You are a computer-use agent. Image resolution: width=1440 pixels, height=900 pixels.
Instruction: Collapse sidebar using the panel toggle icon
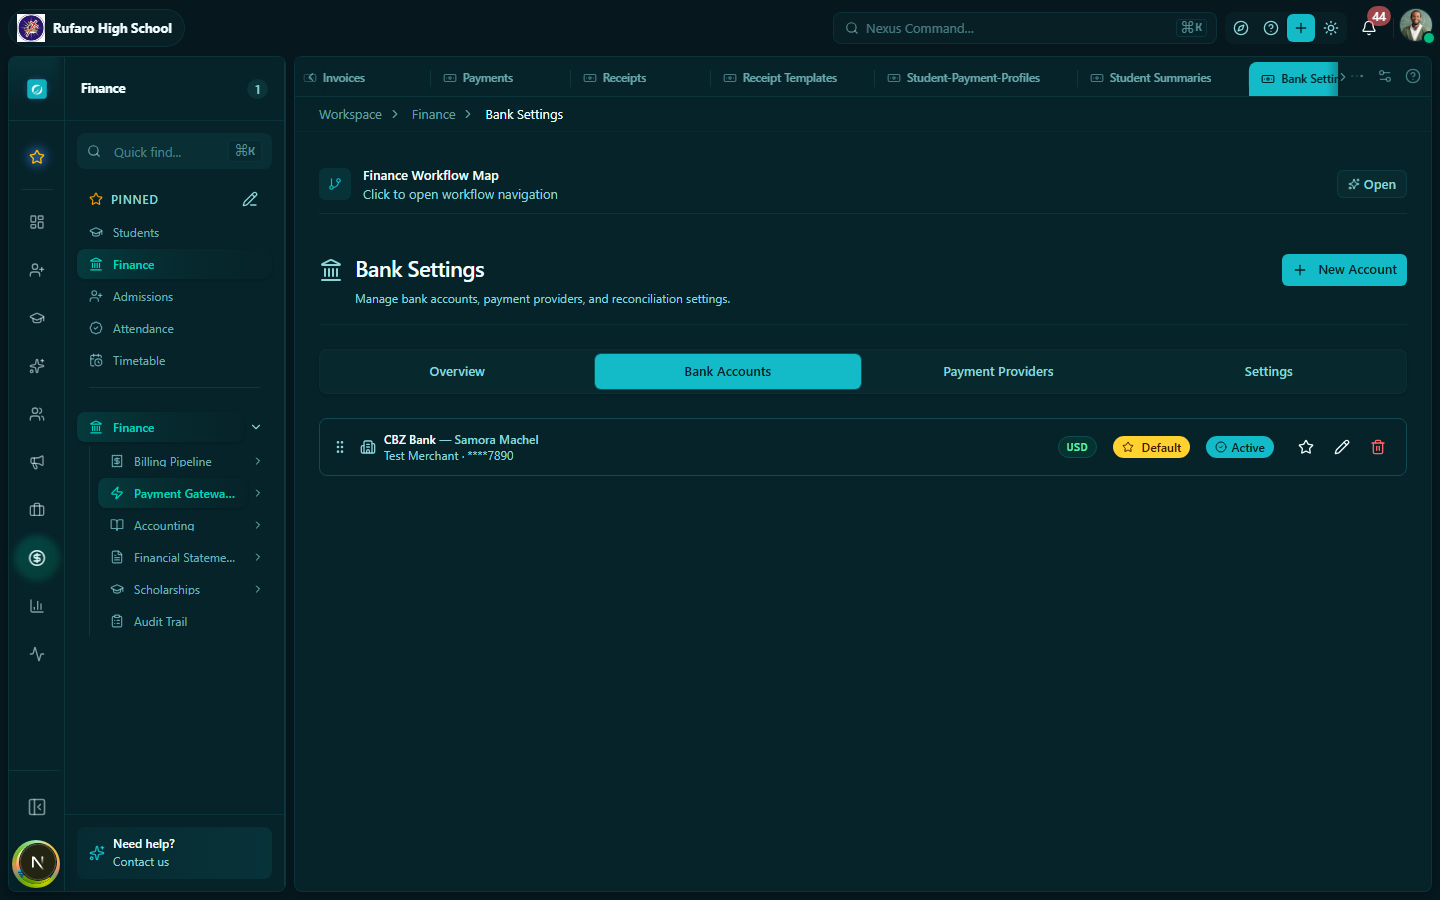(37, 807)
